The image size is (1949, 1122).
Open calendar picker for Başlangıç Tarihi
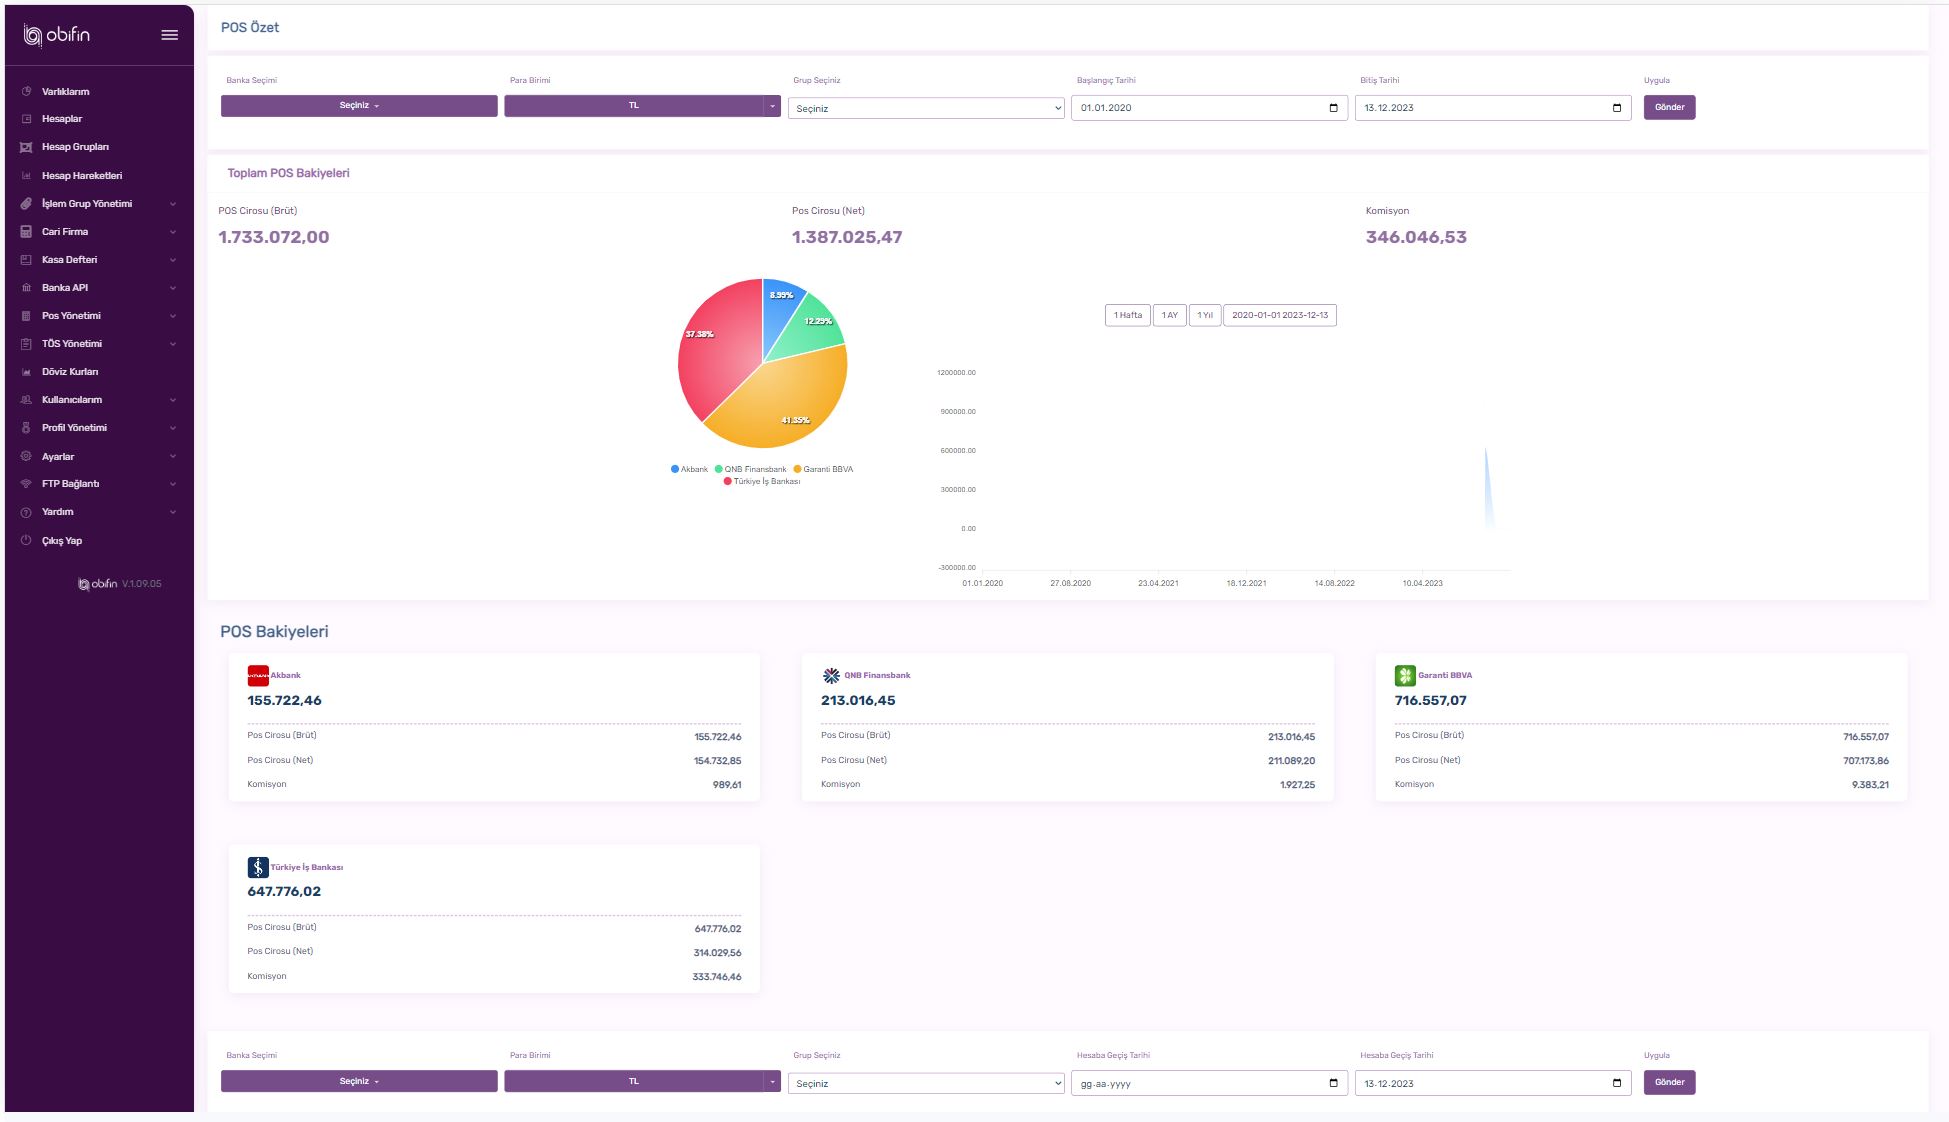pyautogui.click(x=1333, y=108)
